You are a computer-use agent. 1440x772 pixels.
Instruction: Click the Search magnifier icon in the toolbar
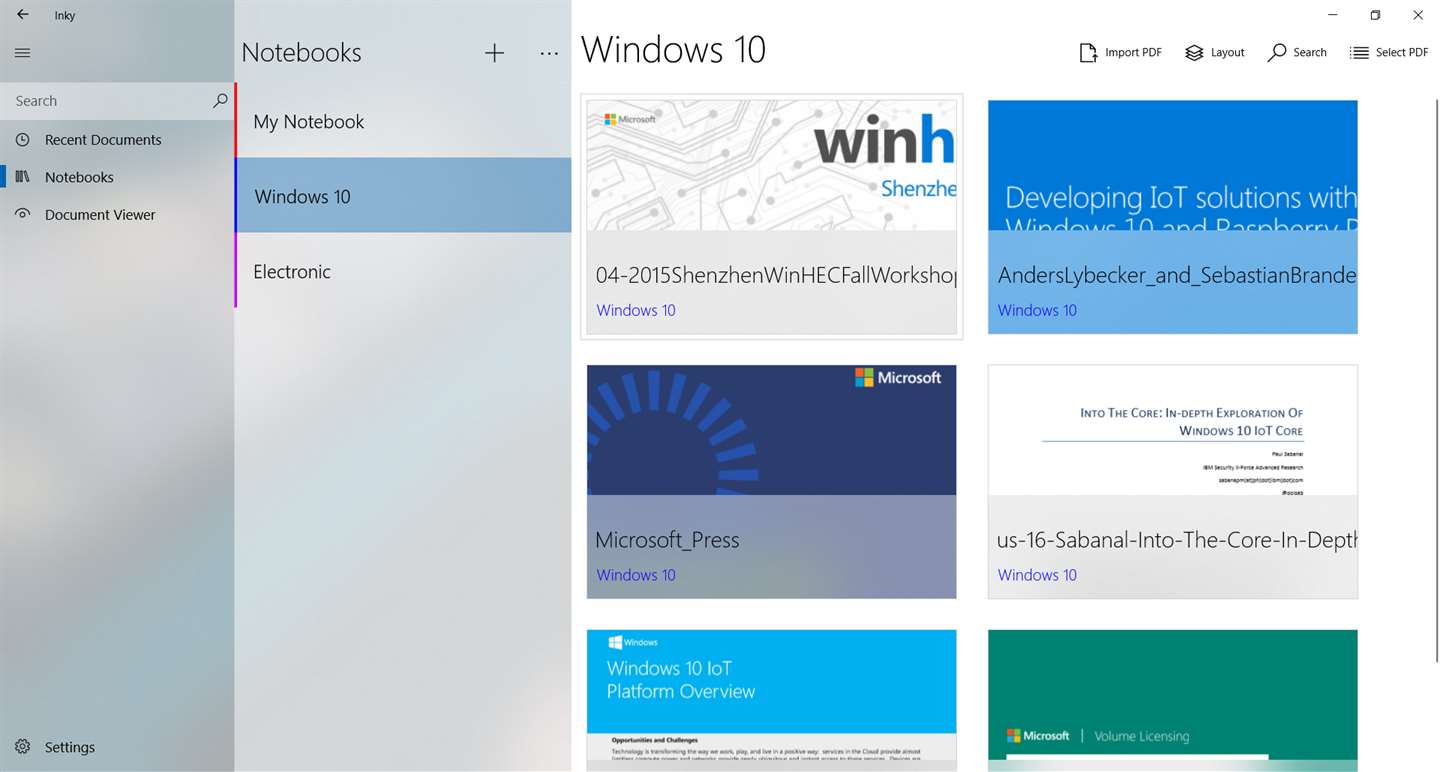[1277, 53]
